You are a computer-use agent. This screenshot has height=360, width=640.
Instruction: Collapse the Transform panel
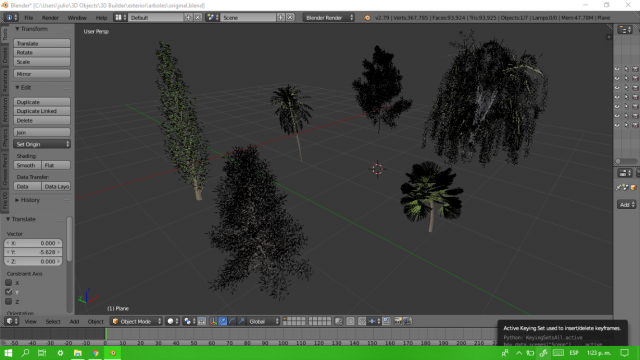[18, 29]
